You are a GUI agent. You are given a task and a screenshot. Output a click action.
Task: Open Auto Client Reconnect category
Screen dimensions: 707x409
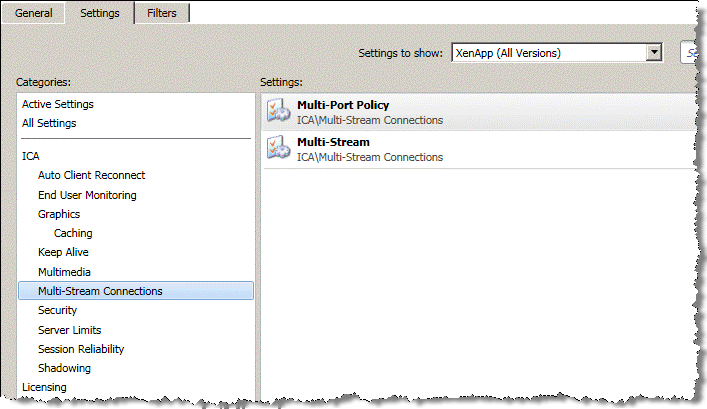tap(92, 175)
